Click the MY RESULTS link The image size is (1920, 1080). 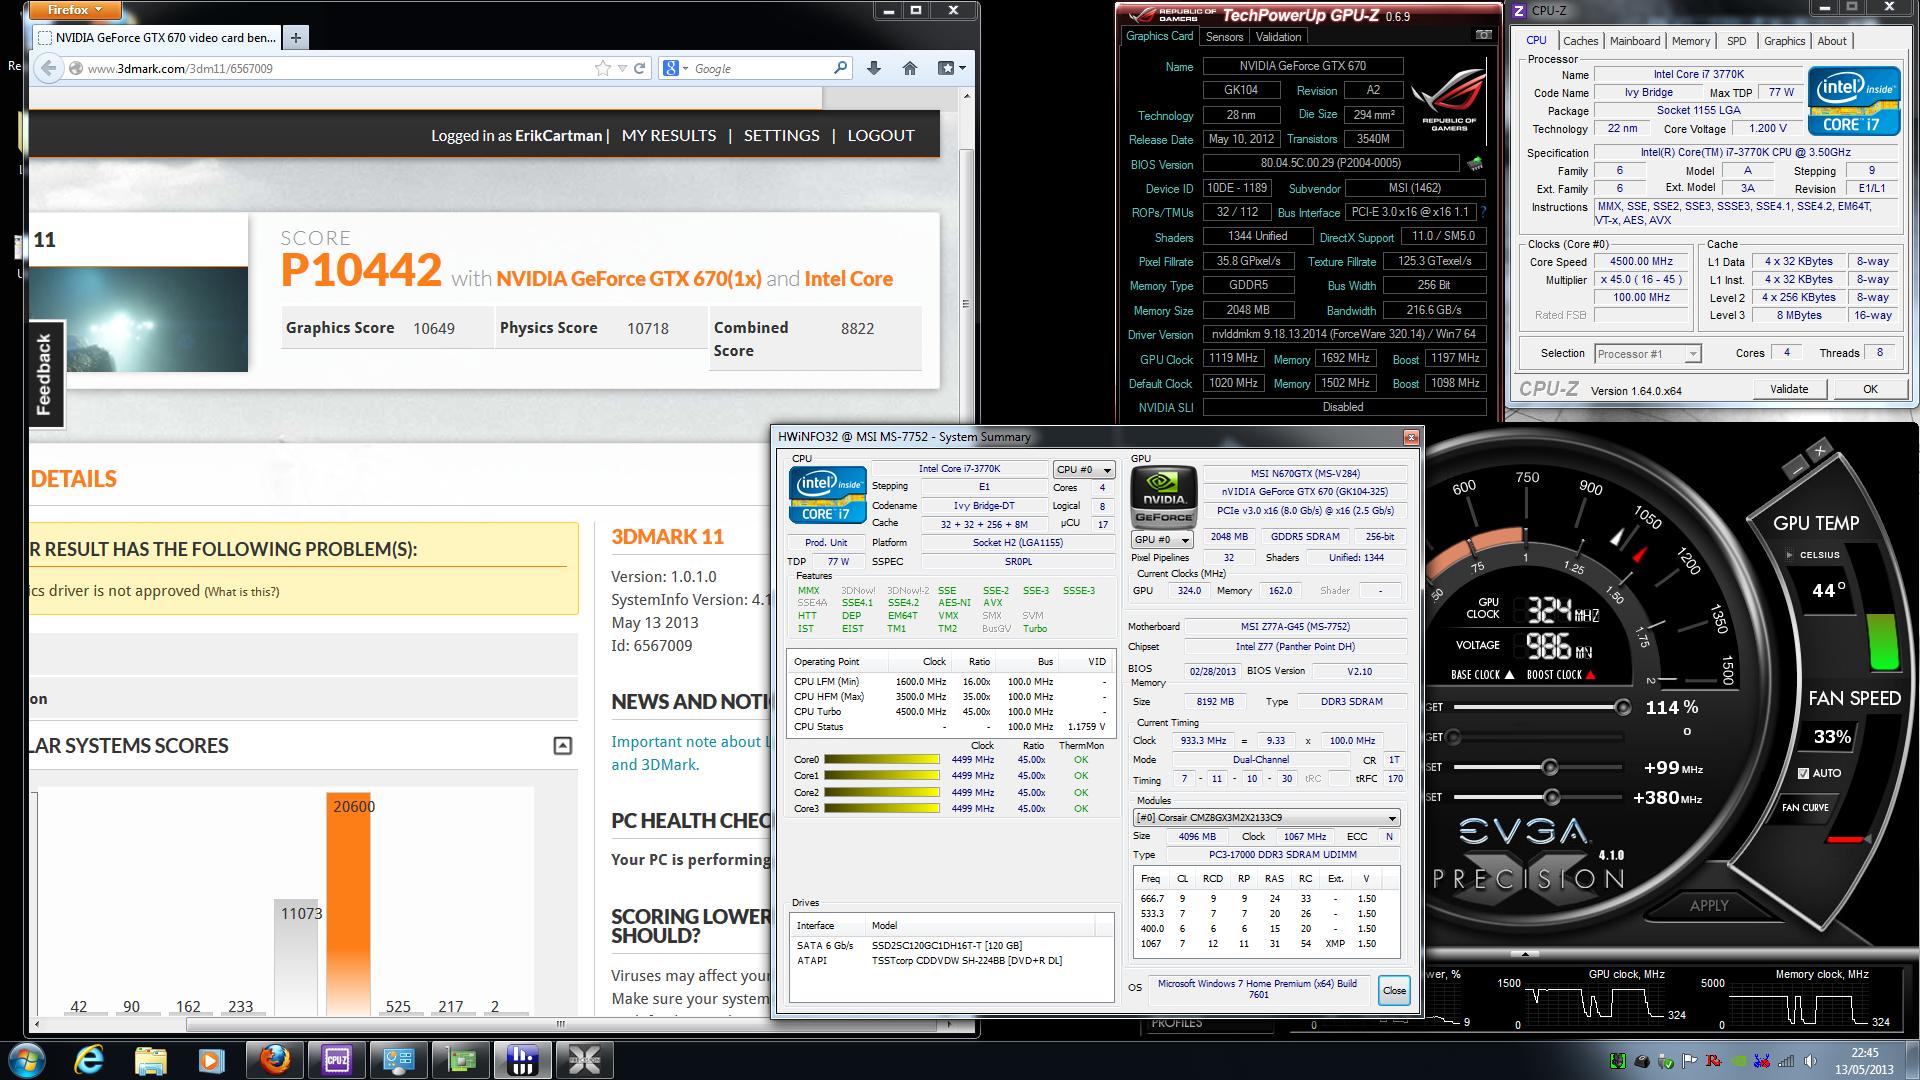[668, 135]
